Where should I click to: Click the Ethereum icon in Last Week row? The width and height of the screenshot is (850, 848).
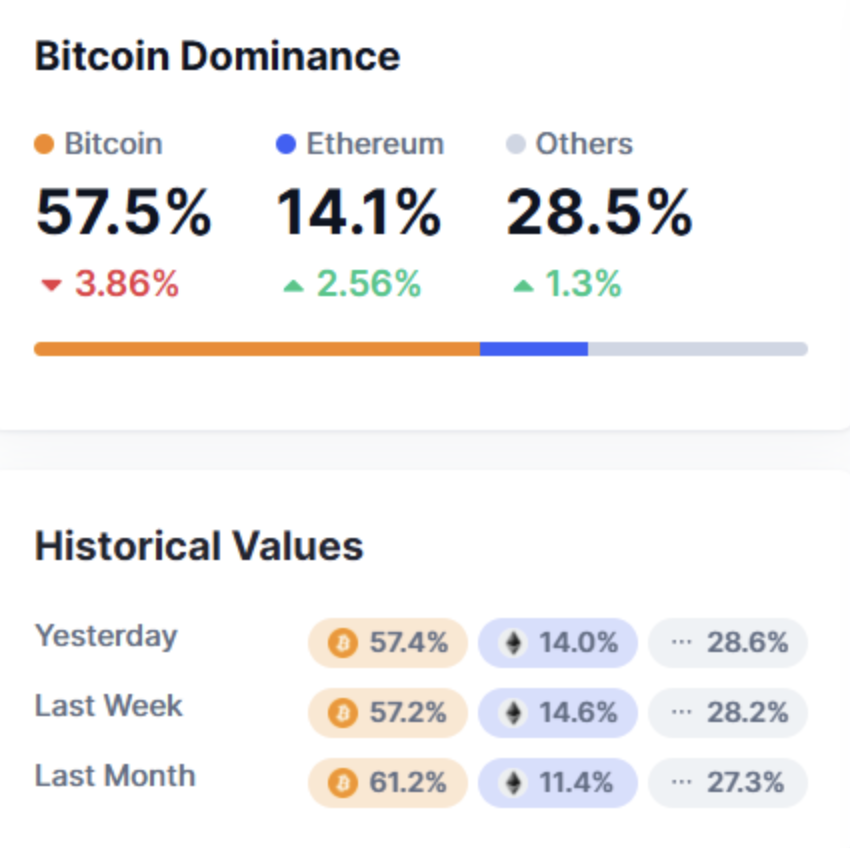click(513, 713)
